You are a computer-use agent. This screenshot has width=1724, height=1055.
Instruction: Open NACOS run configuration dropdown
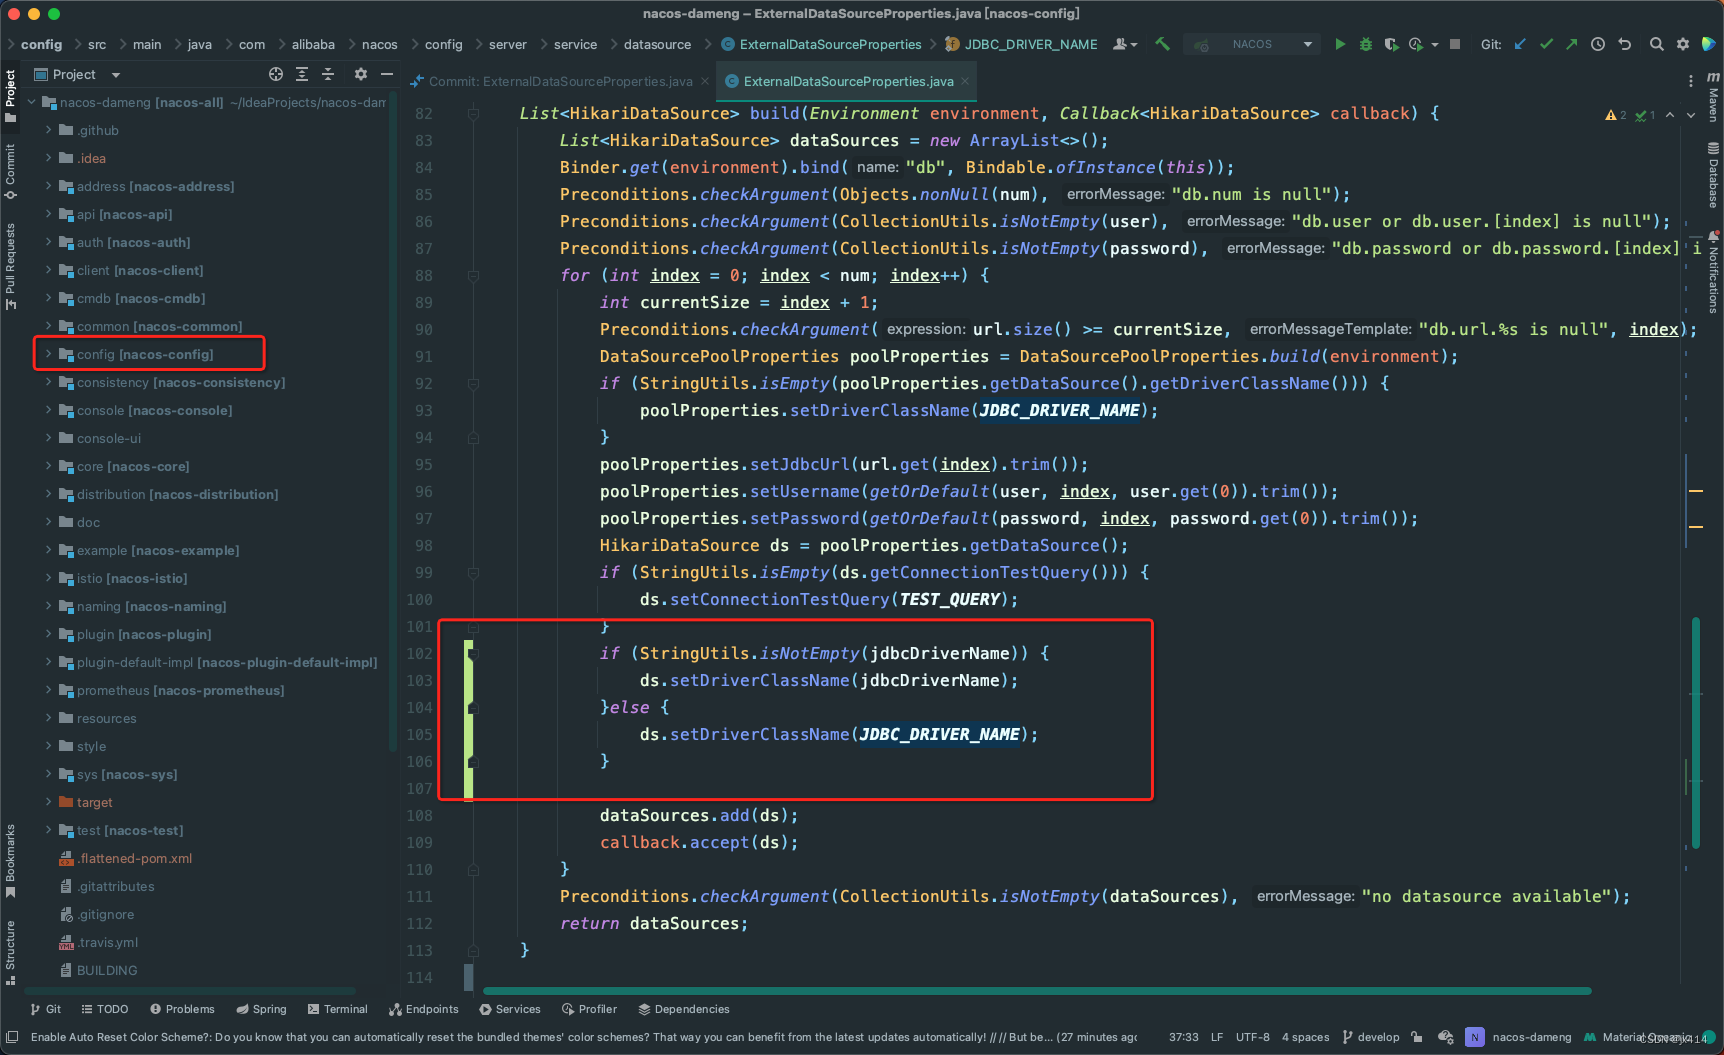pyautogui.click(x=1307, y=44)
